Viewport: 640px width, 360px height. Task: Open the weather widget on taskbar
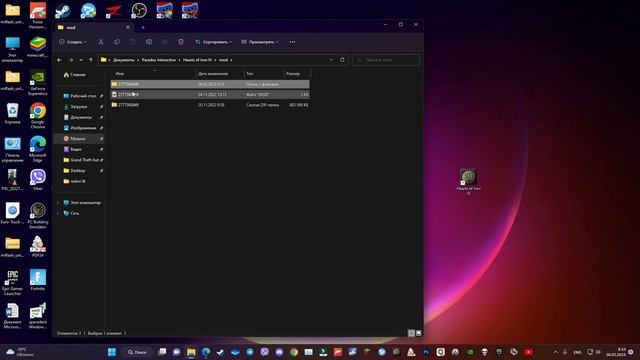click(20, 352)
